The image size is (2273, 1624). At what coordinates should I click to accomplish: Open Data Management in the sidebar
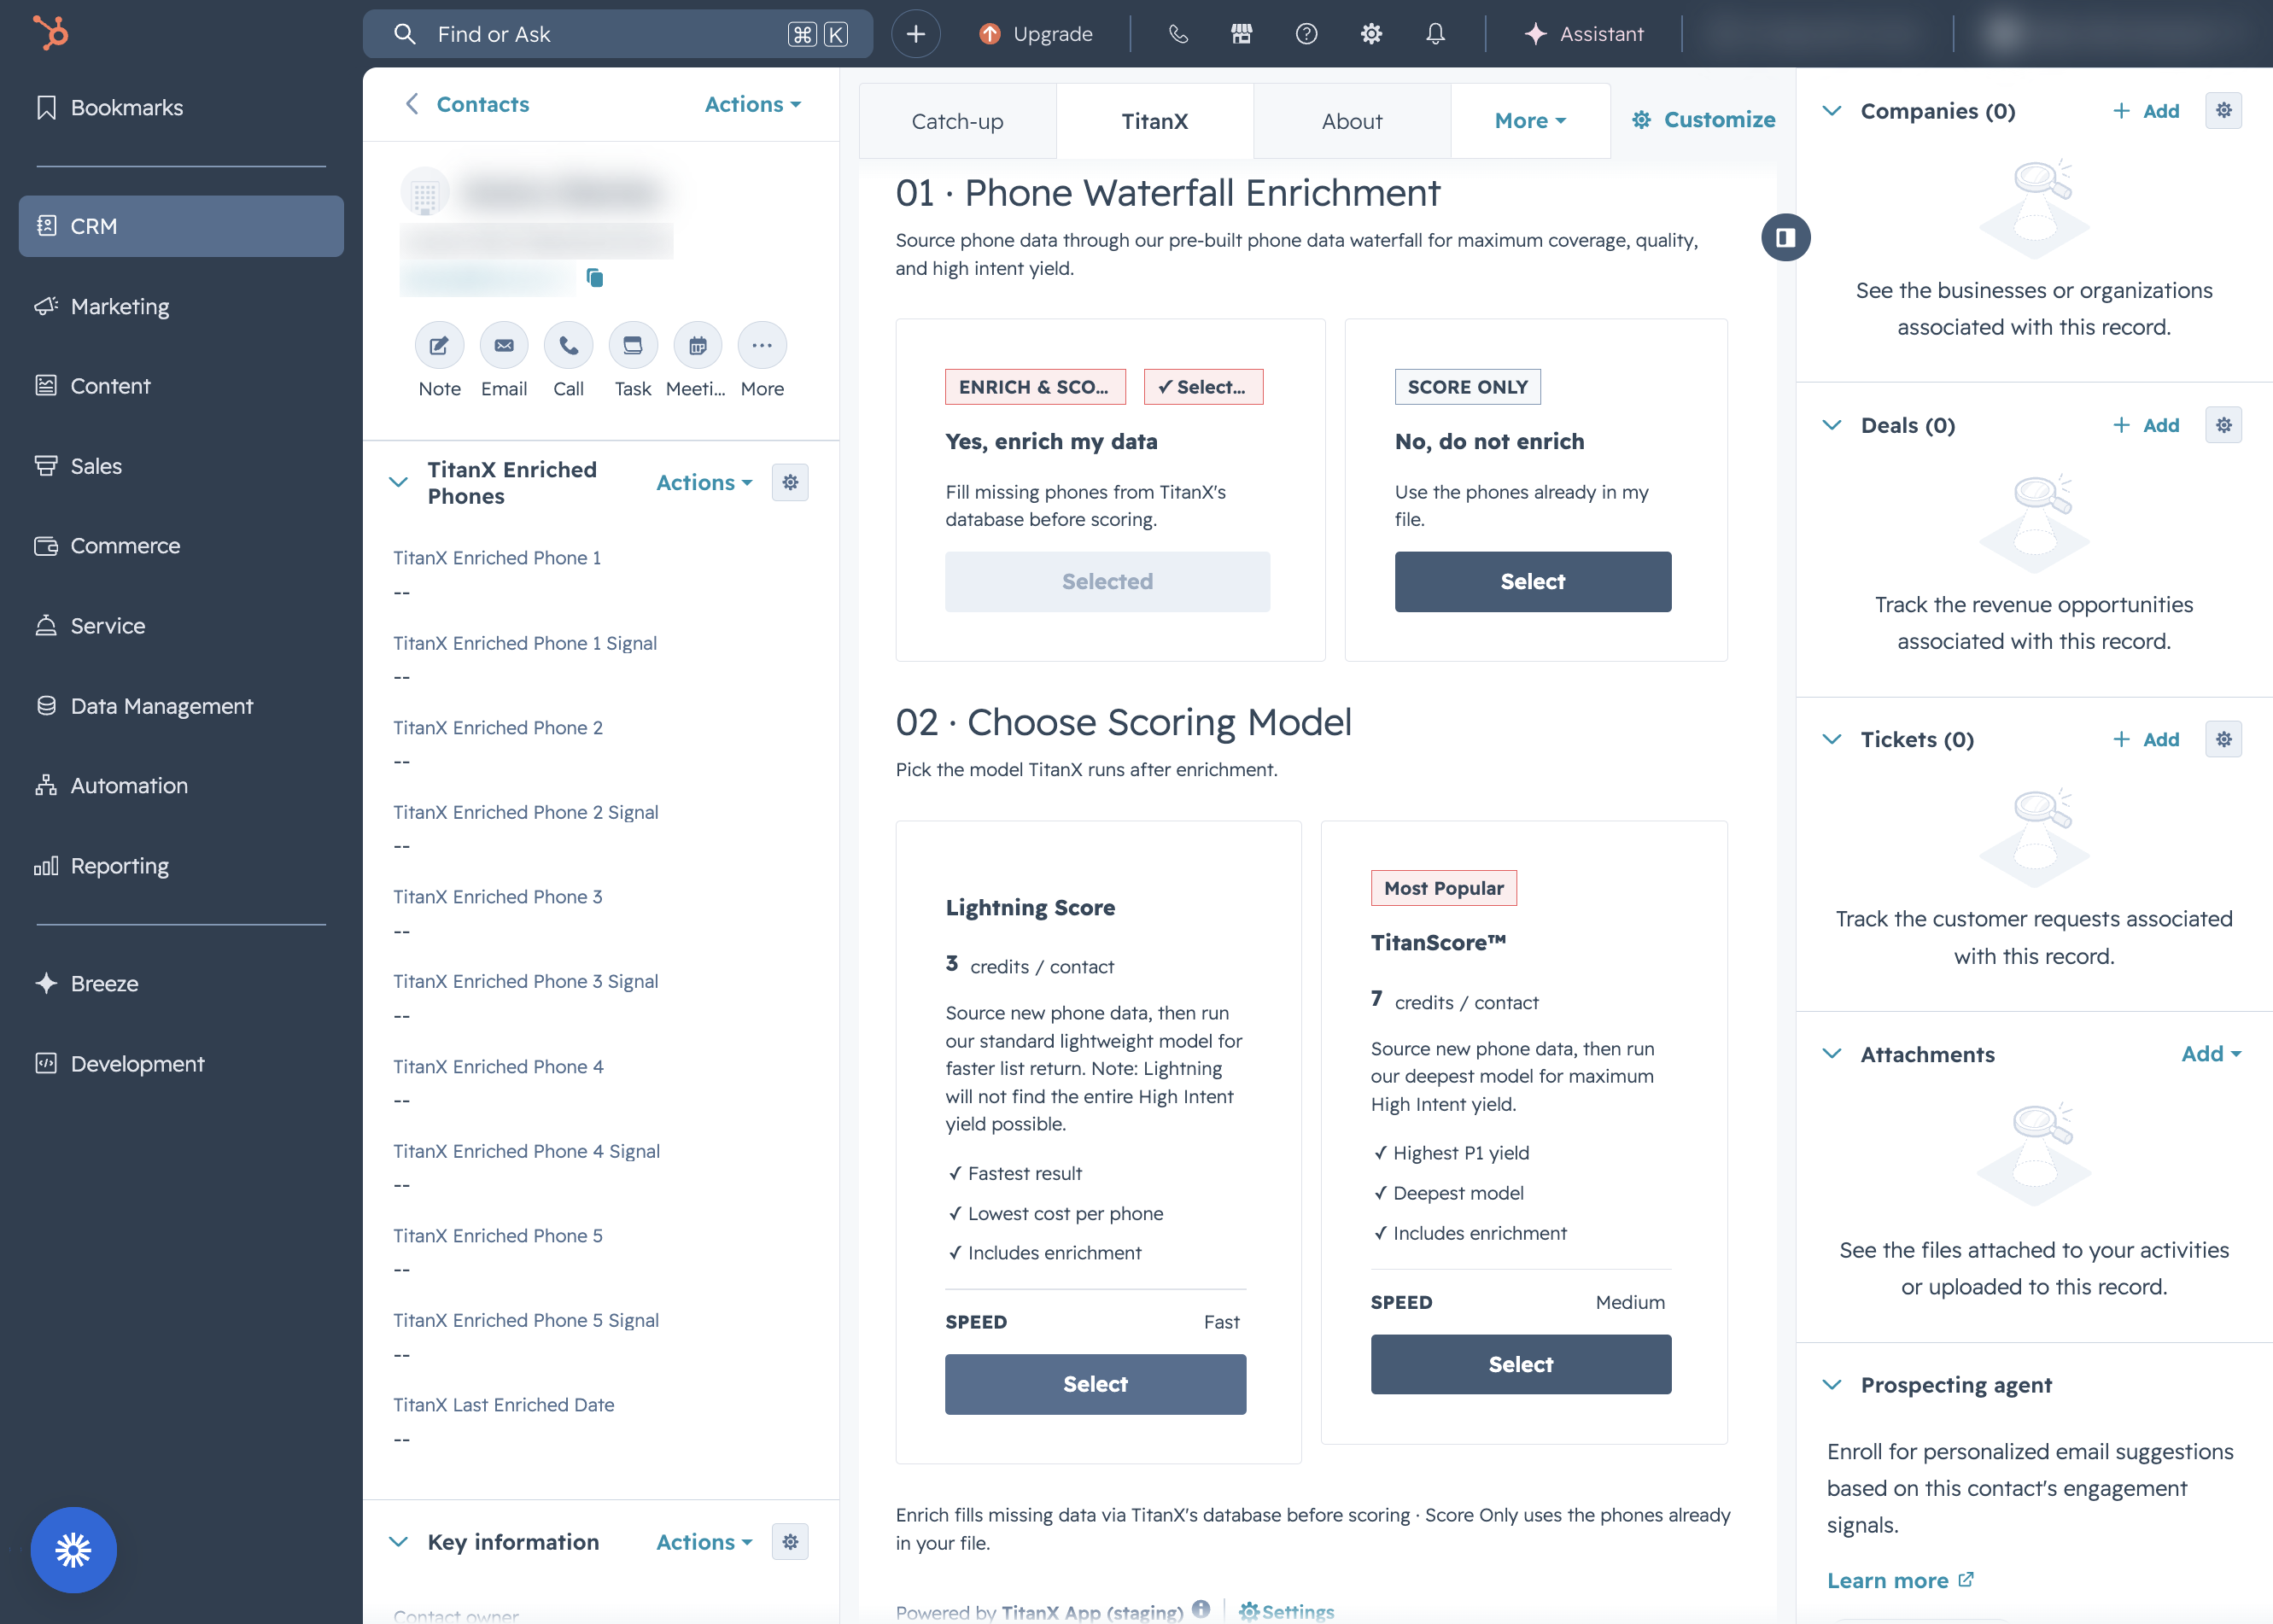181,706
